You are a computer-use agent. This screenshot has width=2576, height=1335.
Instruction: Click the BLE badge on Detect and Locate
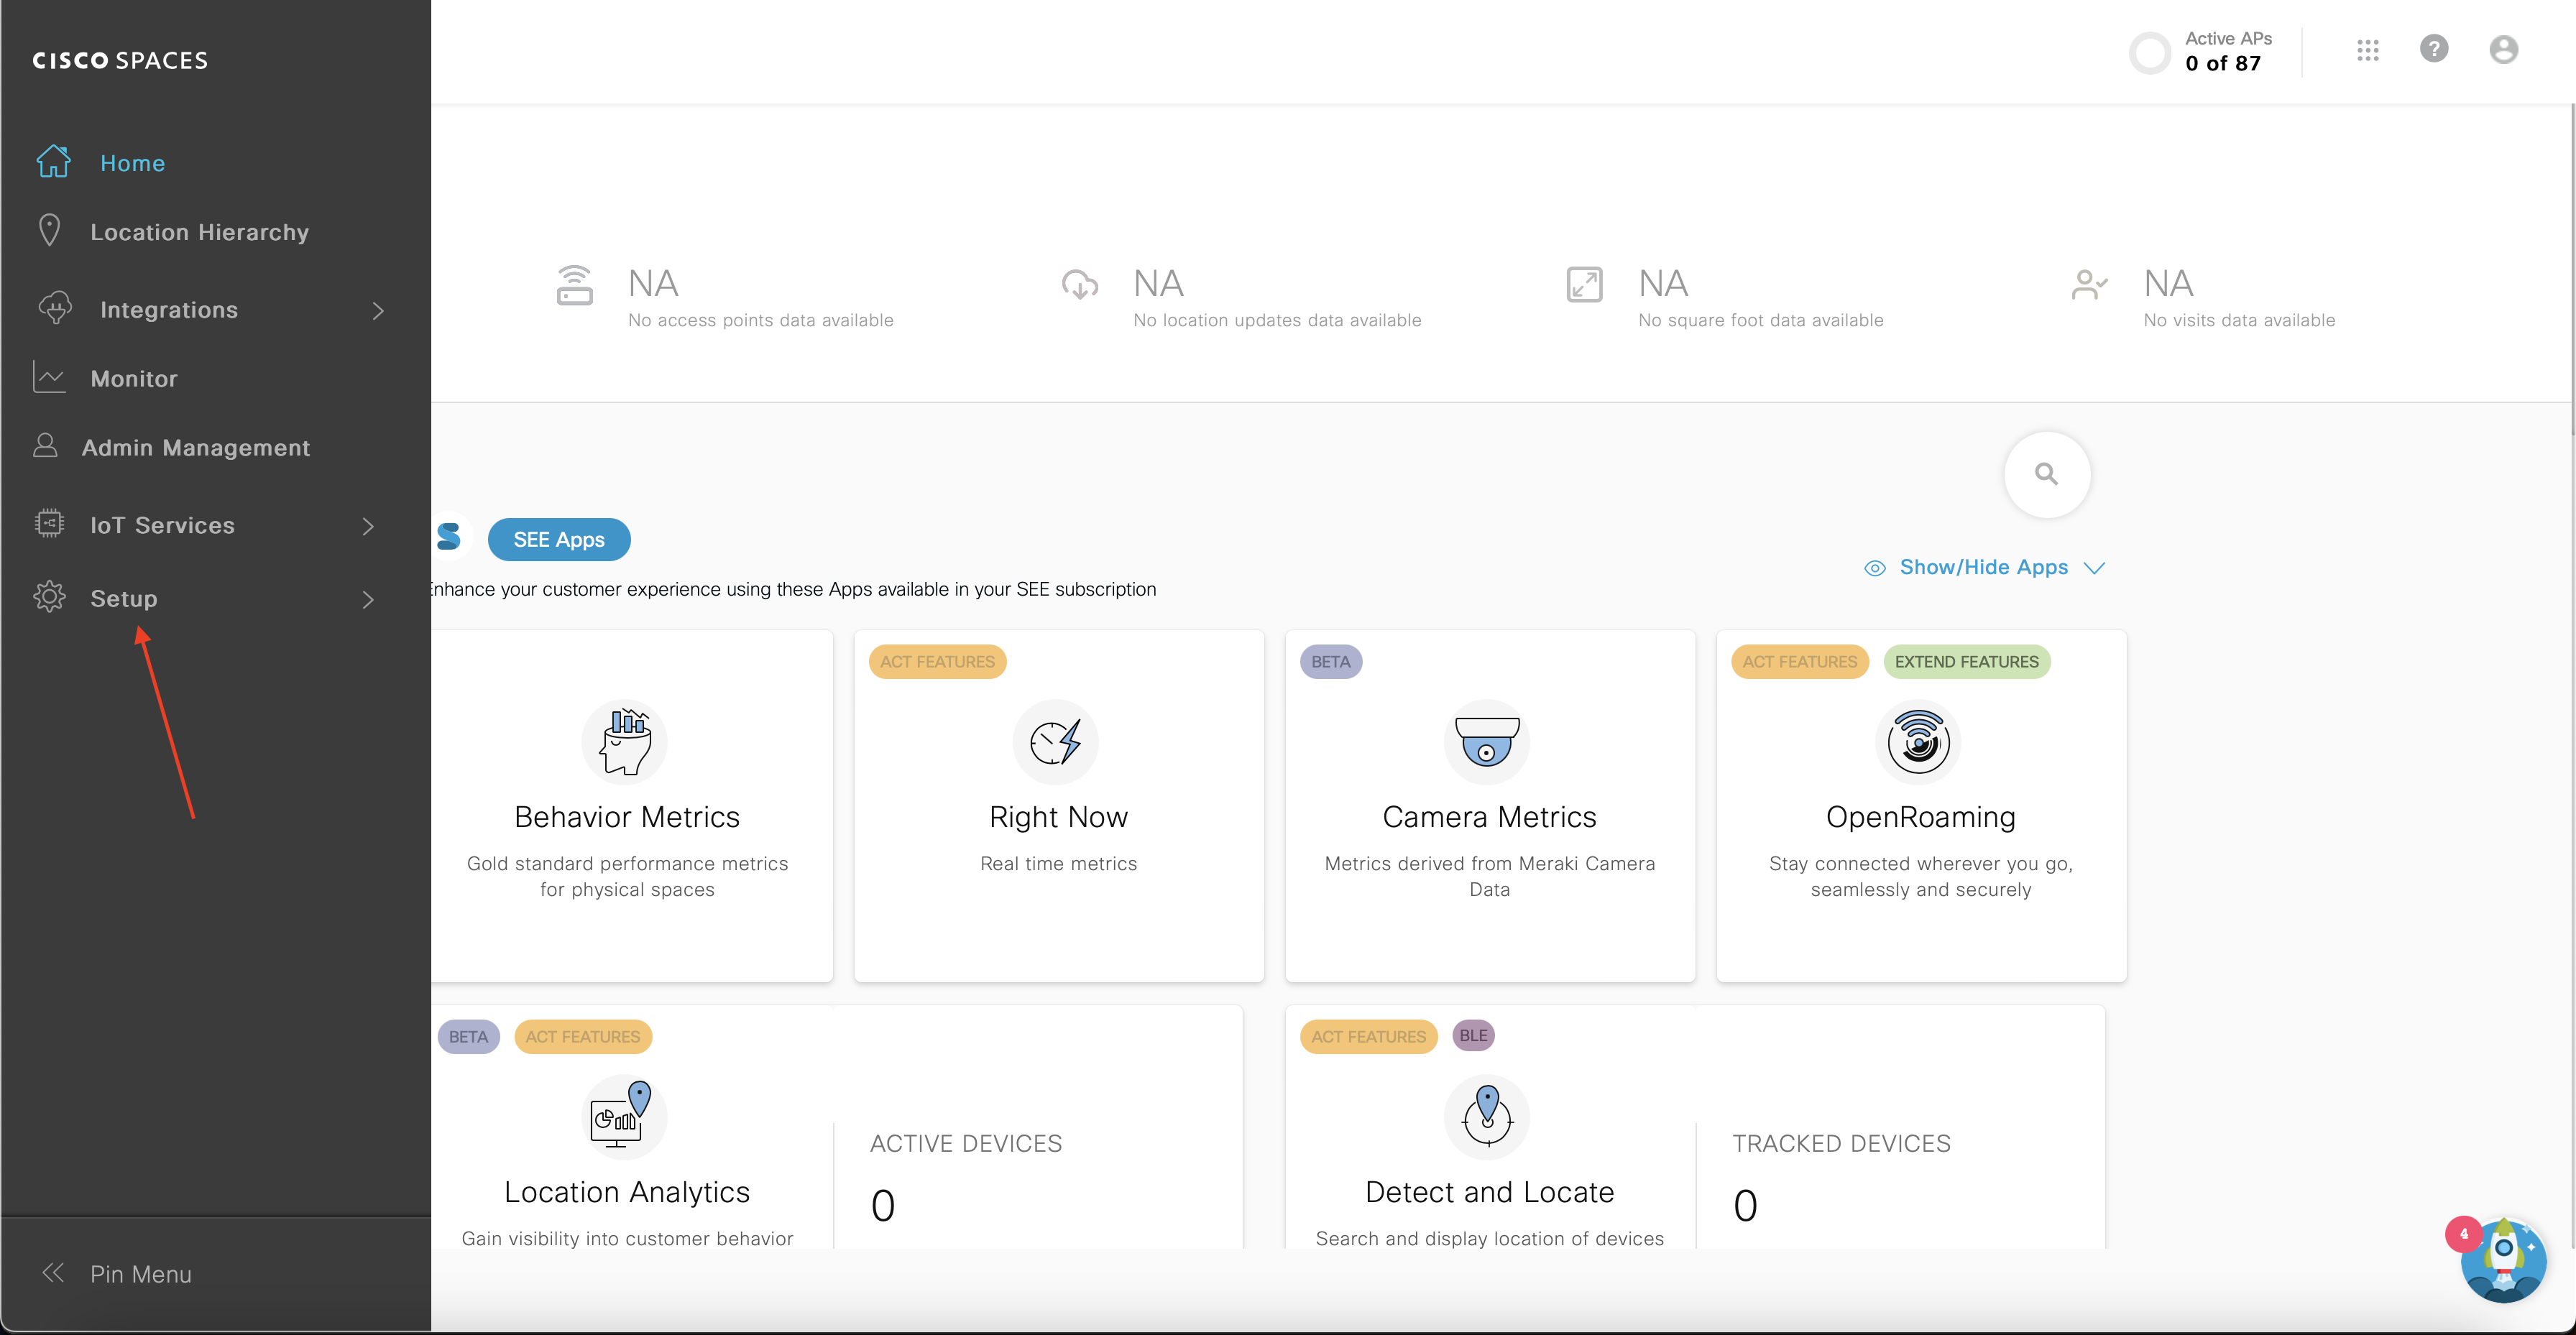[x=1473, y=1036]
